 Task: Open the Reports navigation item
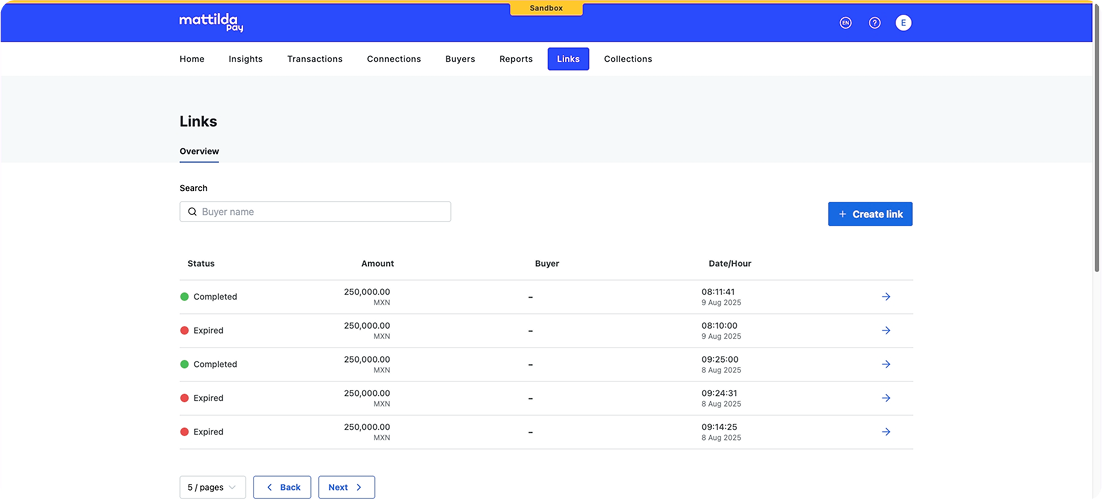tap(516, 59)
